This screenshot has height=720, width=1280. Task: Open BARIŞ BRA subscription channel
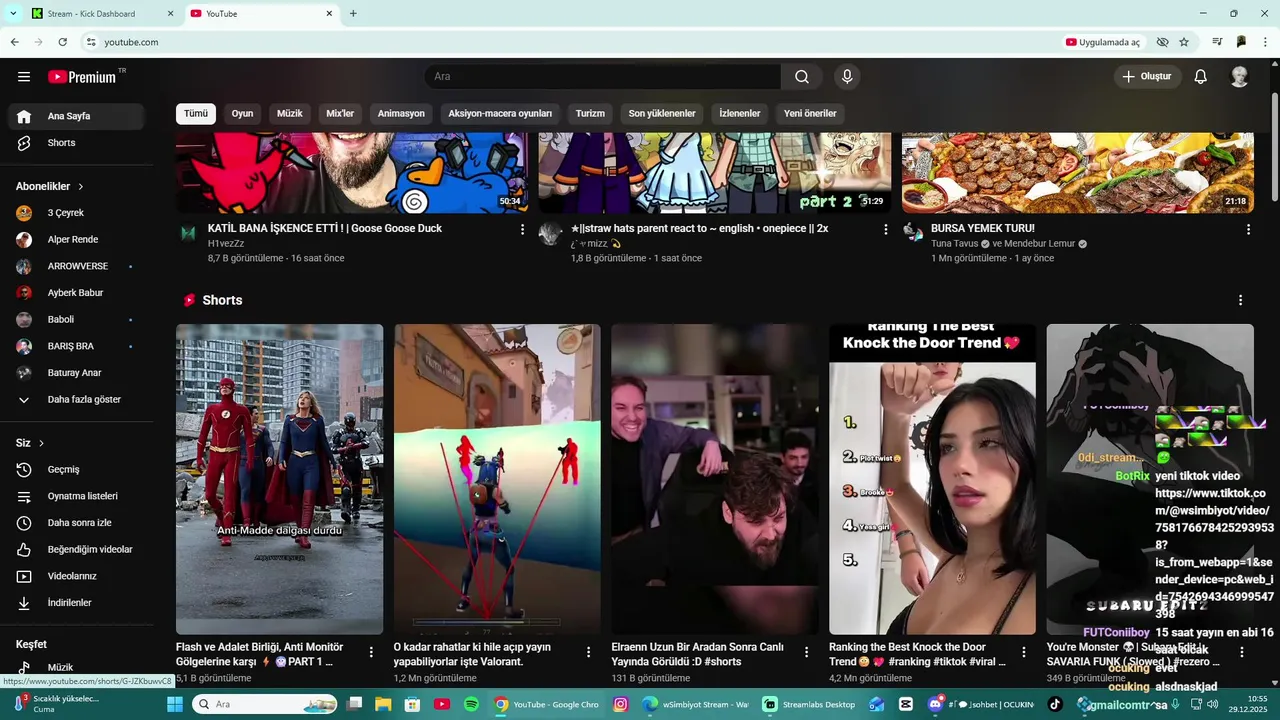click(x=76, y=346)
